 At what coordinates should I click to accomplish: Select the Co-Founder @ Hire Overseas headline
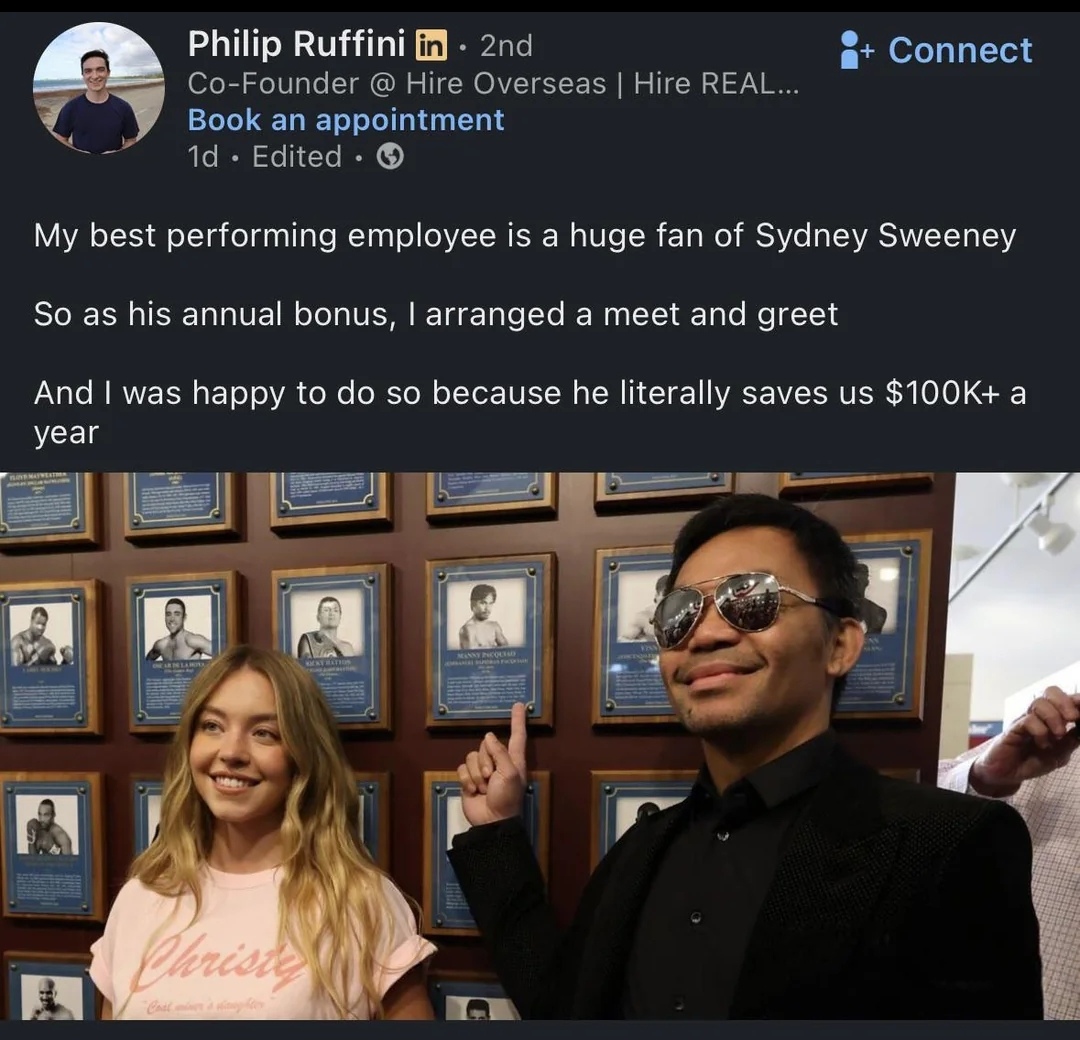pos(493,83)
